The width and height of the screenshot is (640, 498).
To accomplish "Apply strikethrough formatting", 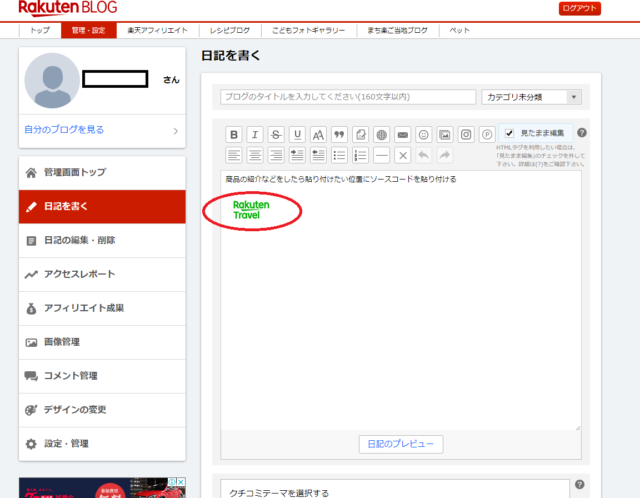I will point(276,134).
